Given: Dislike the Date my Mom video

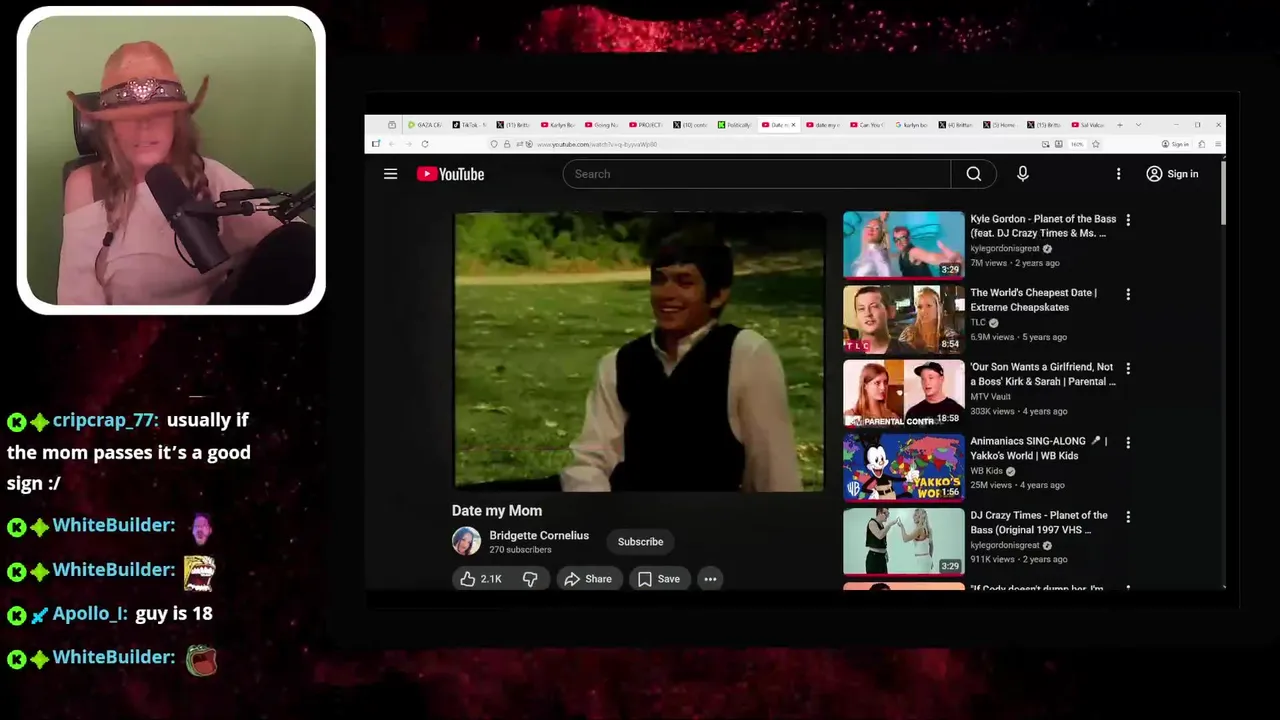Looking at the screenshot, I should [x=531, y=579].
